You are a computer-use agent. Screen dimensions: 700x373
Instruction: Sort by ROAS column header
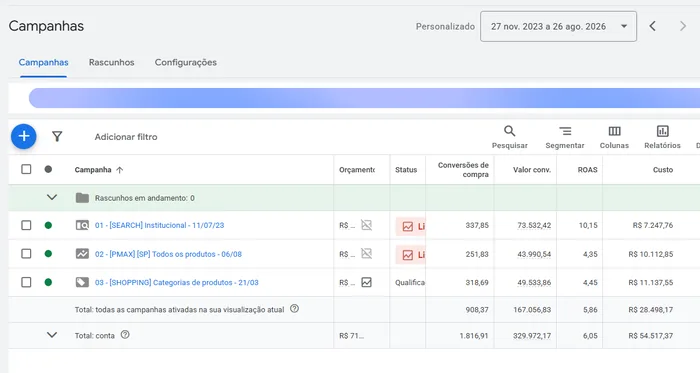coord(588,170)
